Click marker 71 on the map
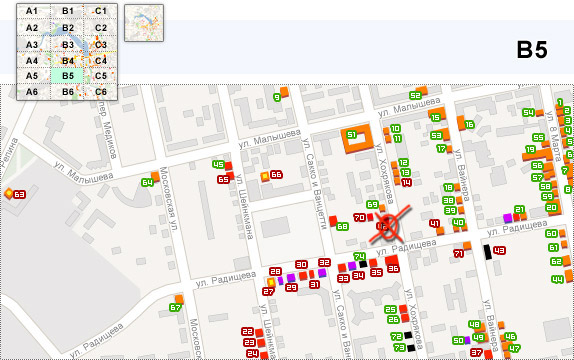Viewport: 574px width, 360px height. (458, 253)
